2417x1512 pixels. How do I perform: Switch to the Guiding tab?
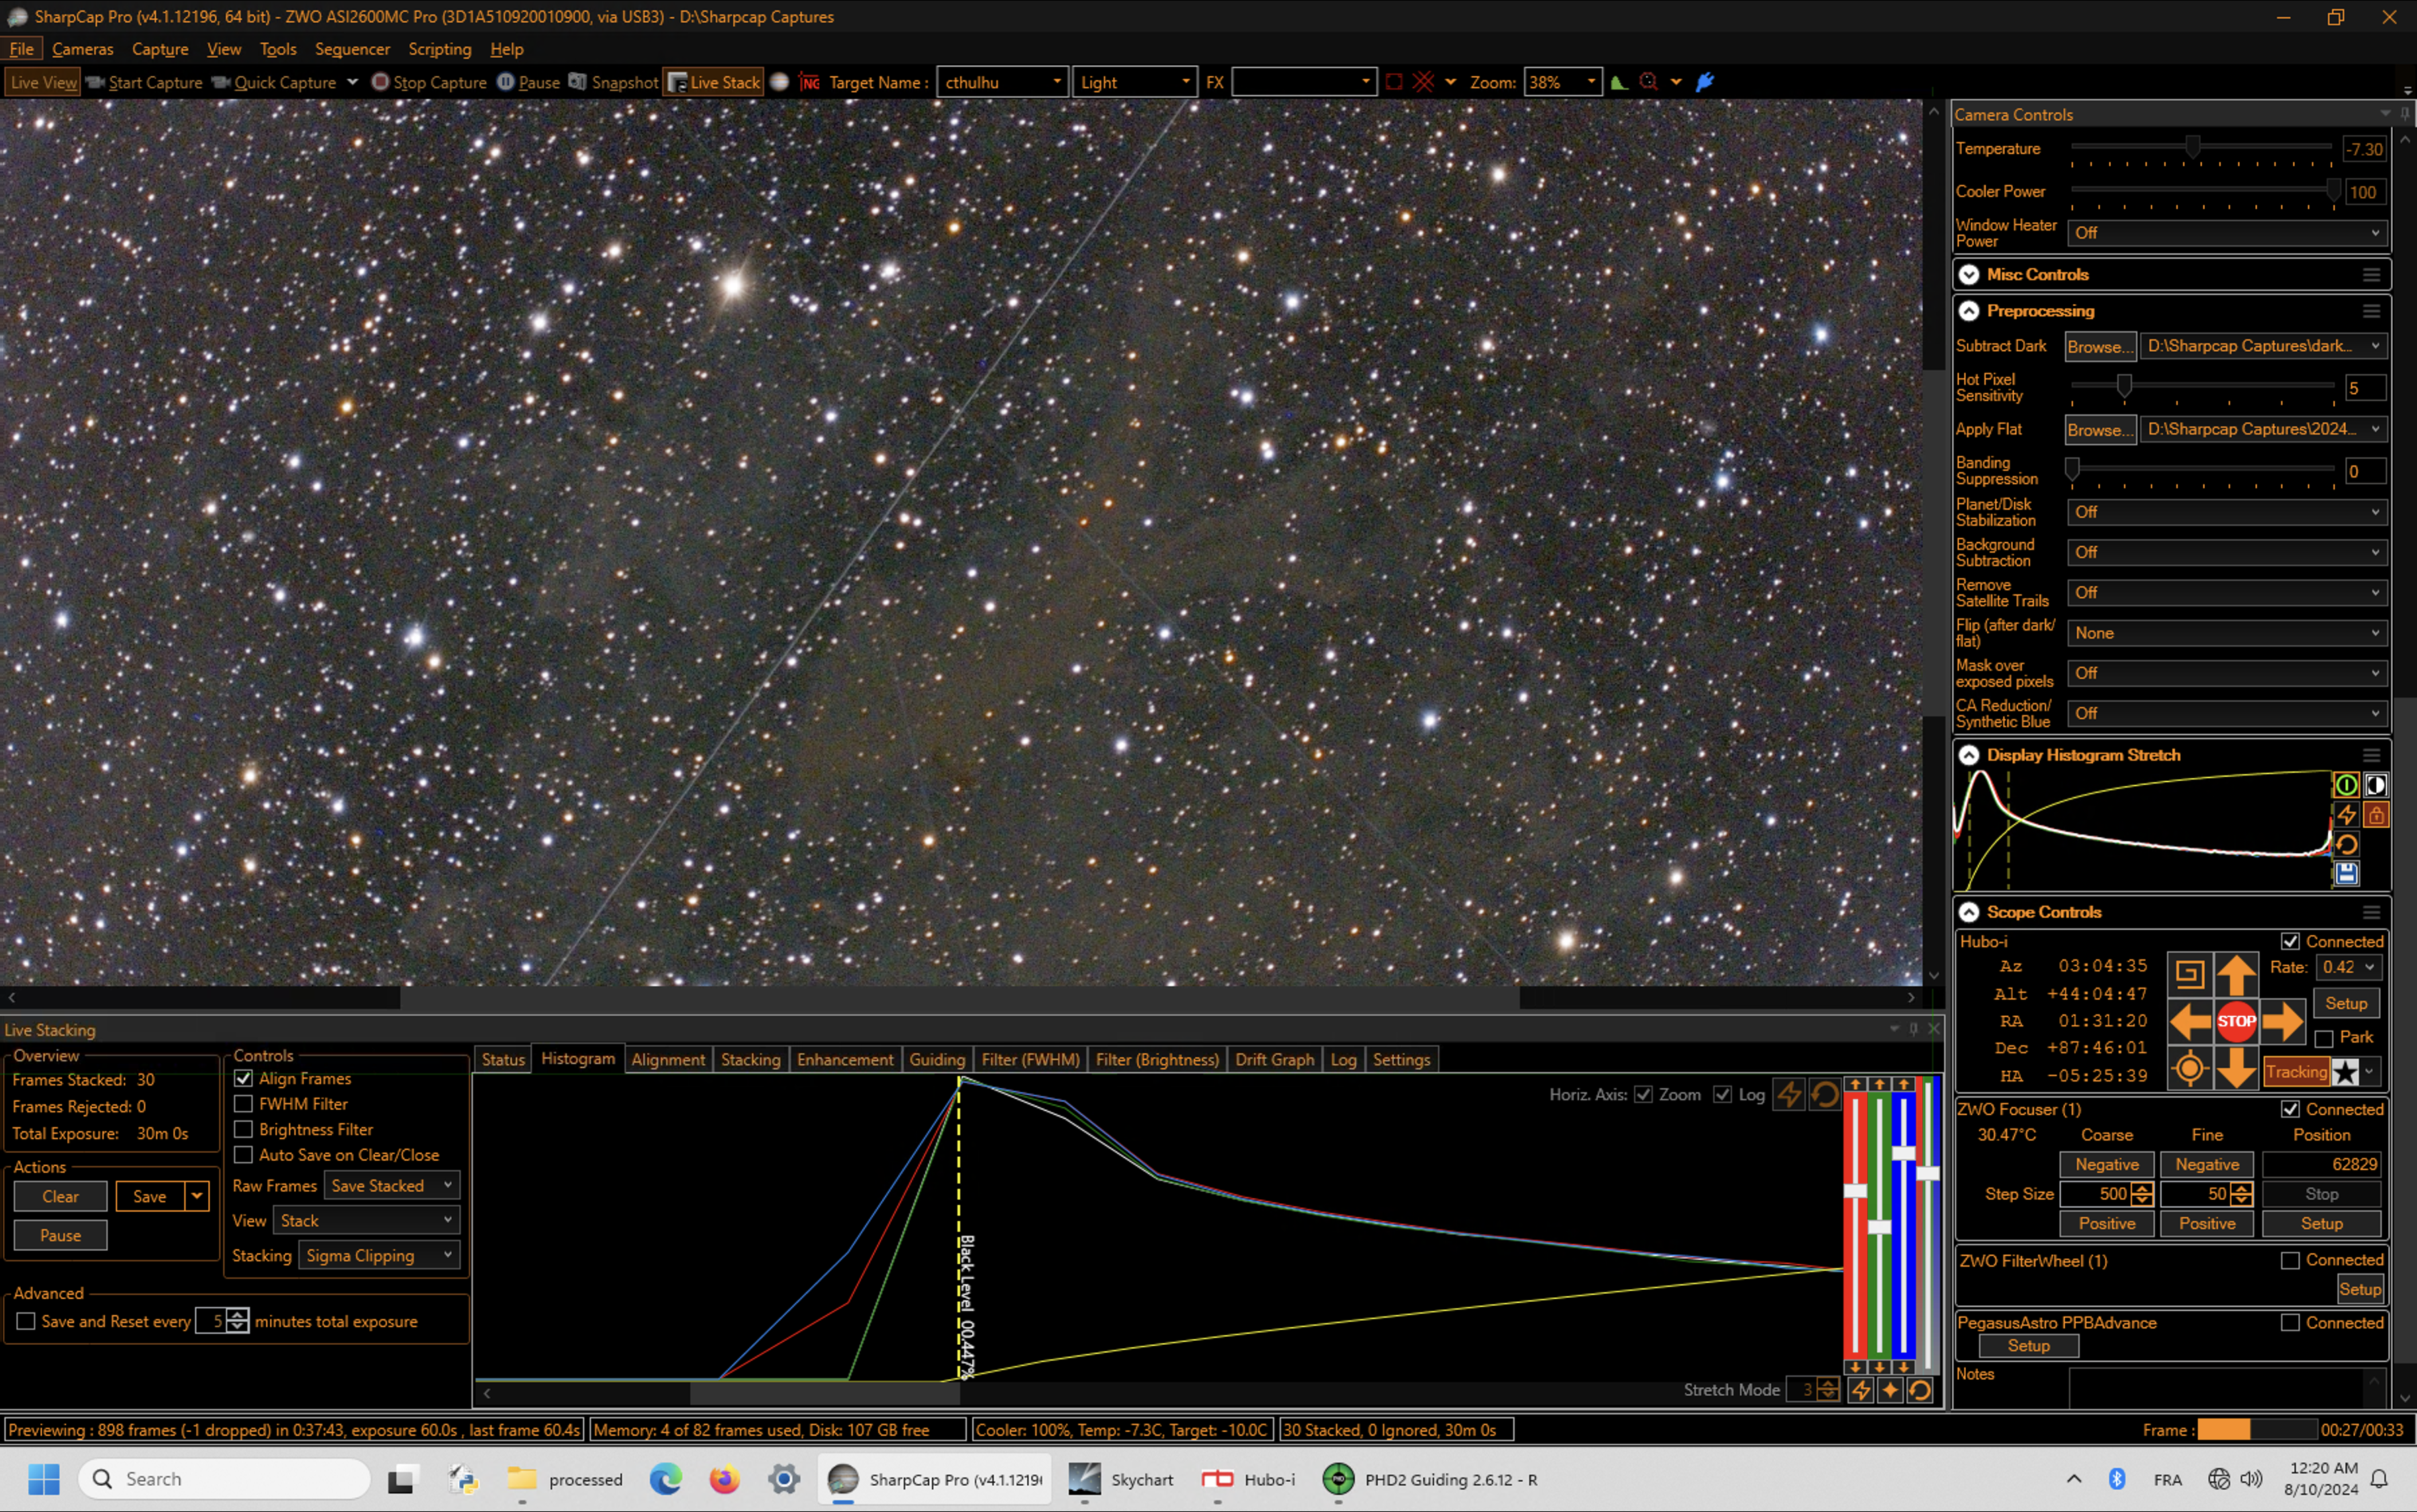pos(937,1060)
